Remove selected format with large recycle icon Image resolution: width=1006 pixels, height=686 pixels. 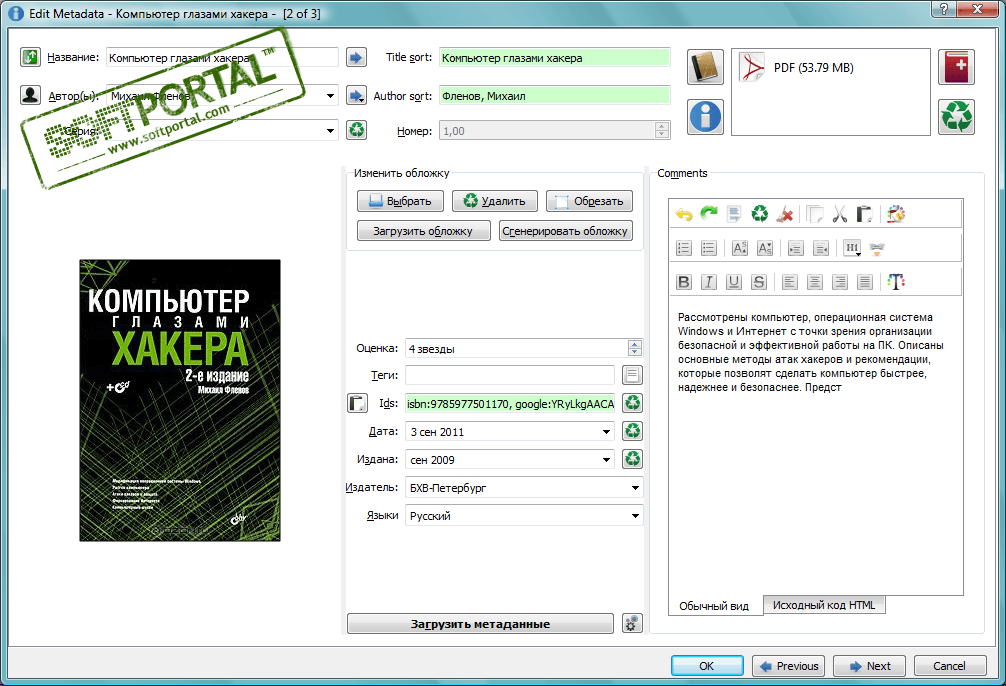point(956,117)
